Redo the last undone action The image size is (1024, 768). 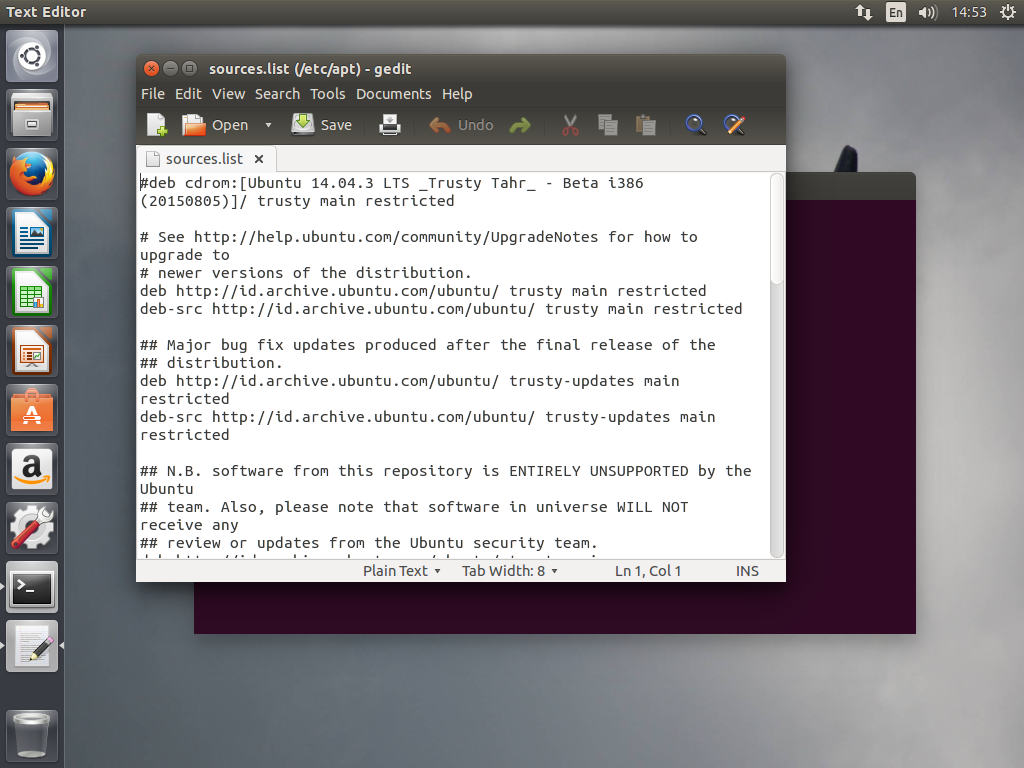tap(520, 125)
